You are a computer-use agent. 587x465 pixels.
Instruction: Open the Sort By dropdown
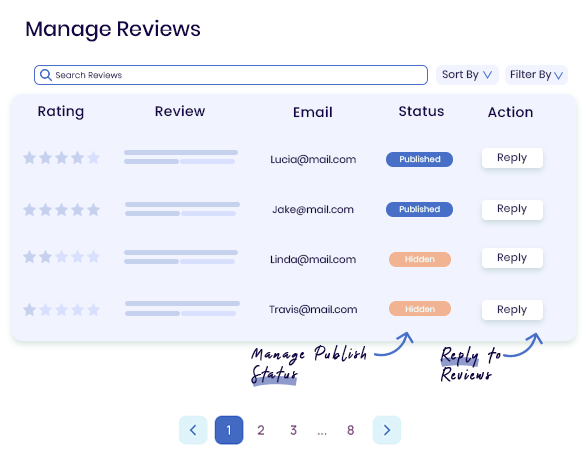[x=467, y=75]
